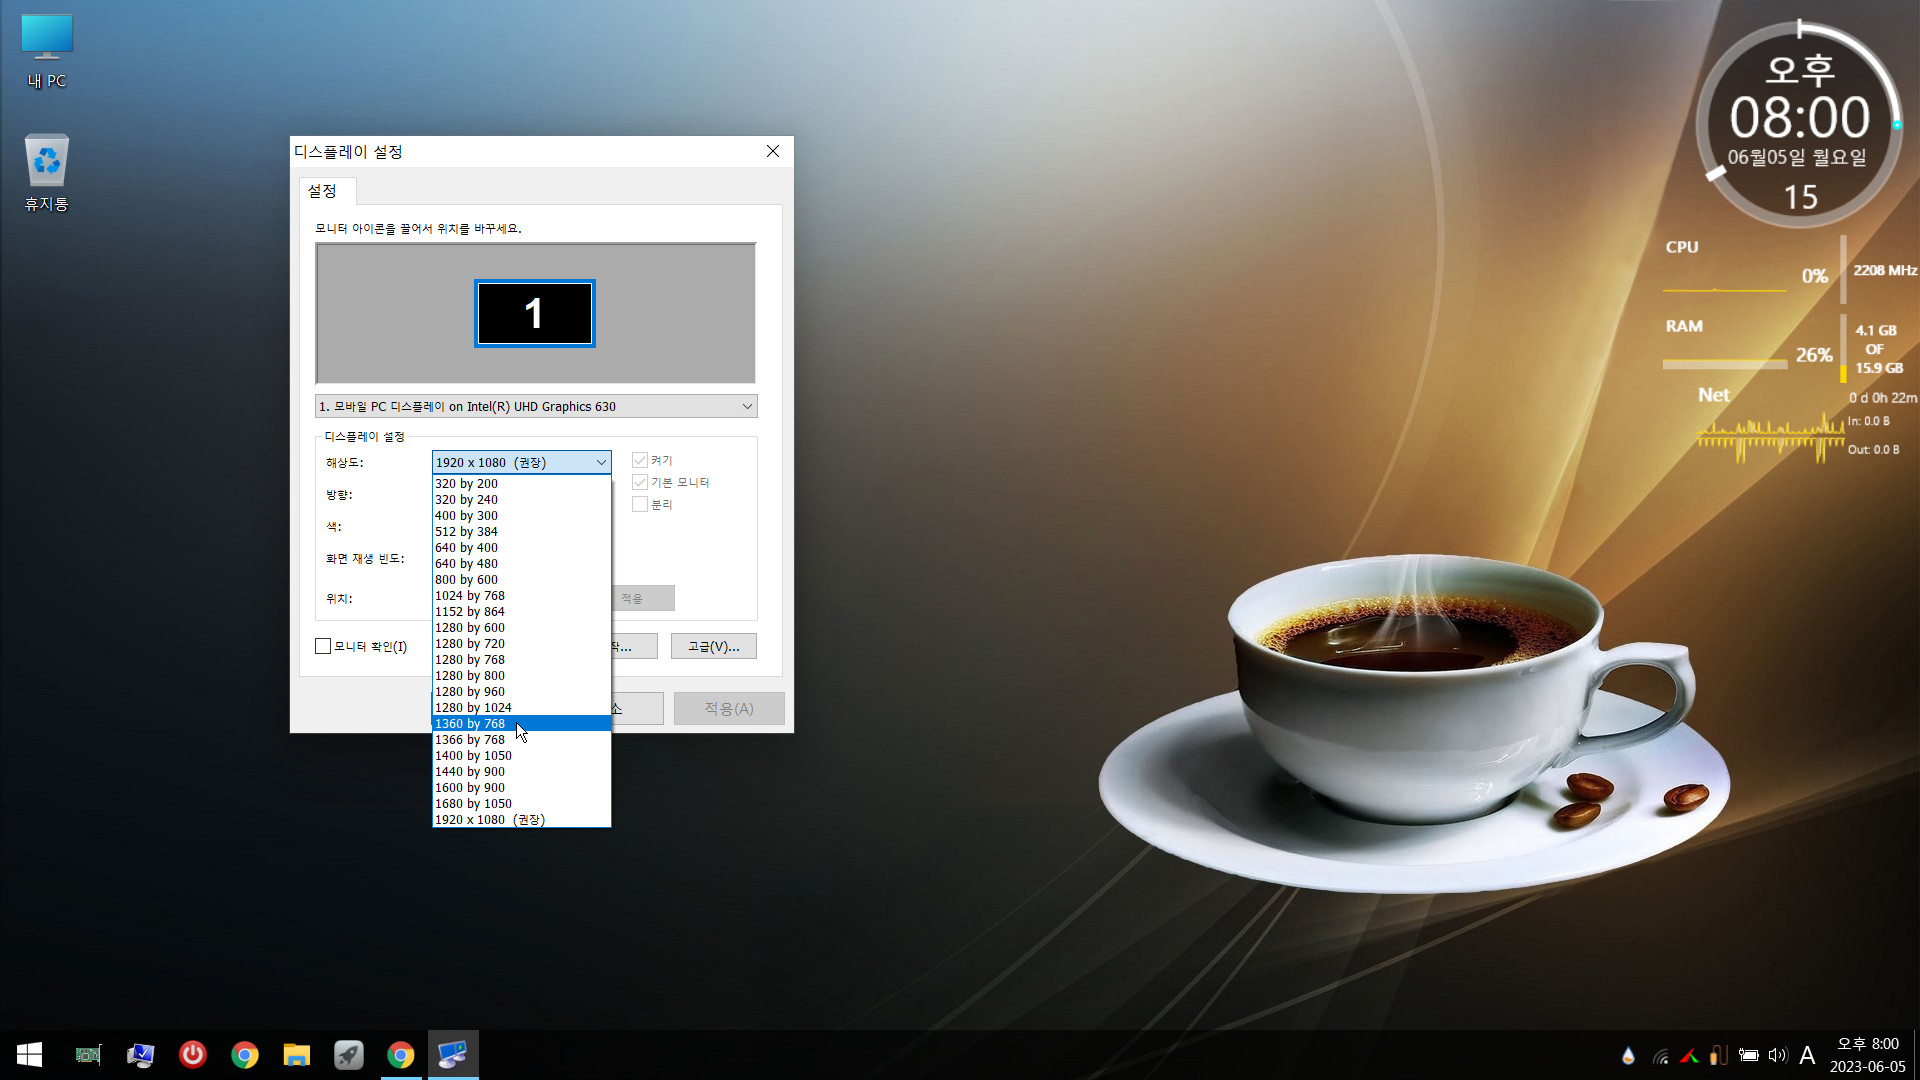
Task: Enable the 모니터 확인(I) checkbox
Action: coord(323,646)
